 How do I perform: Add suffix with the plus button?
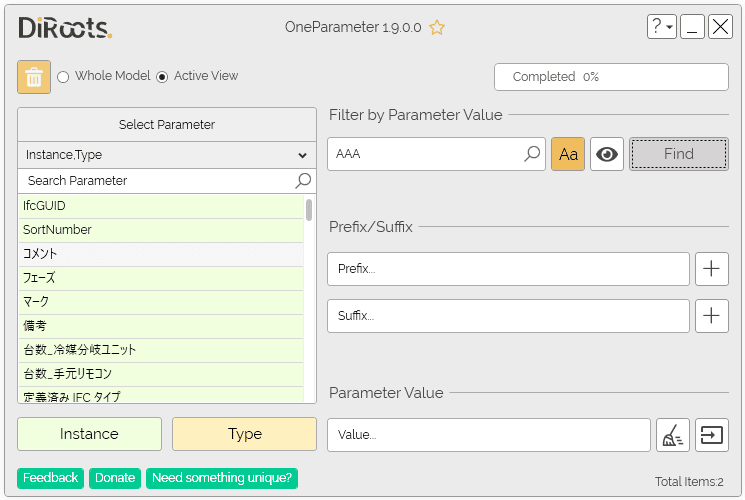tap(711, 316)
